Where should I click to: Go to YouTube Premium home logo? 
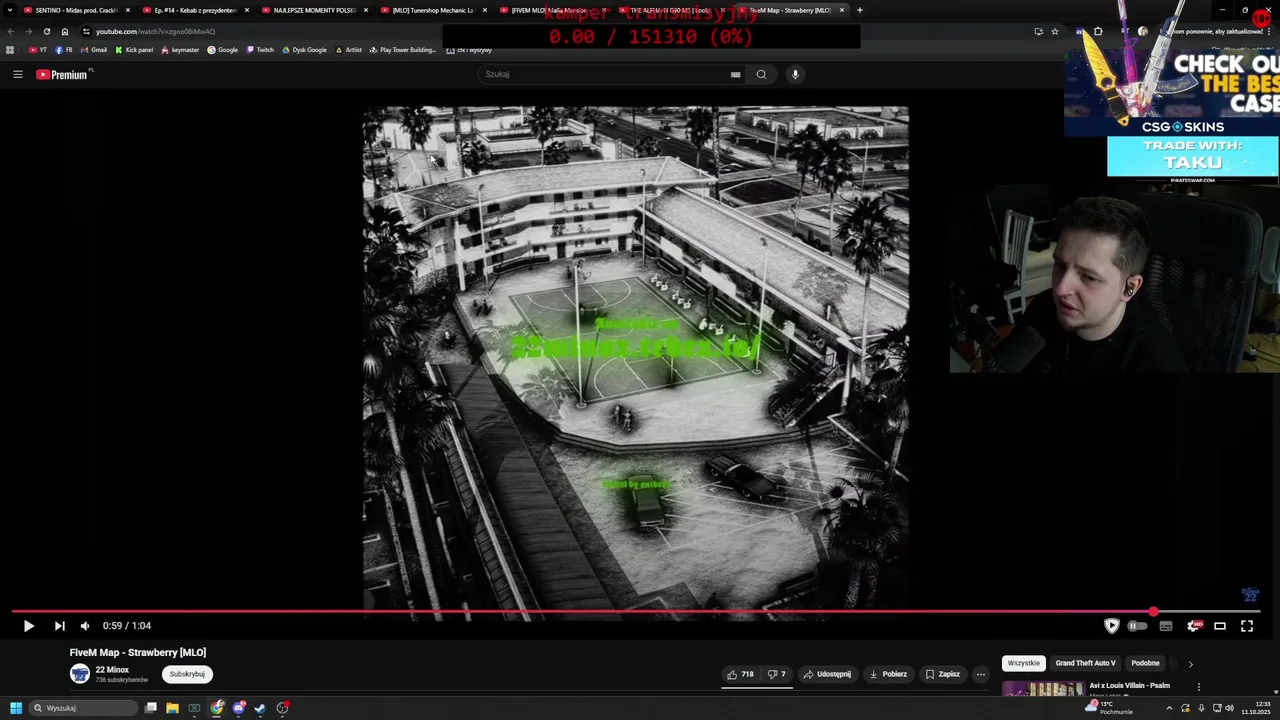(x=64, y=74)
